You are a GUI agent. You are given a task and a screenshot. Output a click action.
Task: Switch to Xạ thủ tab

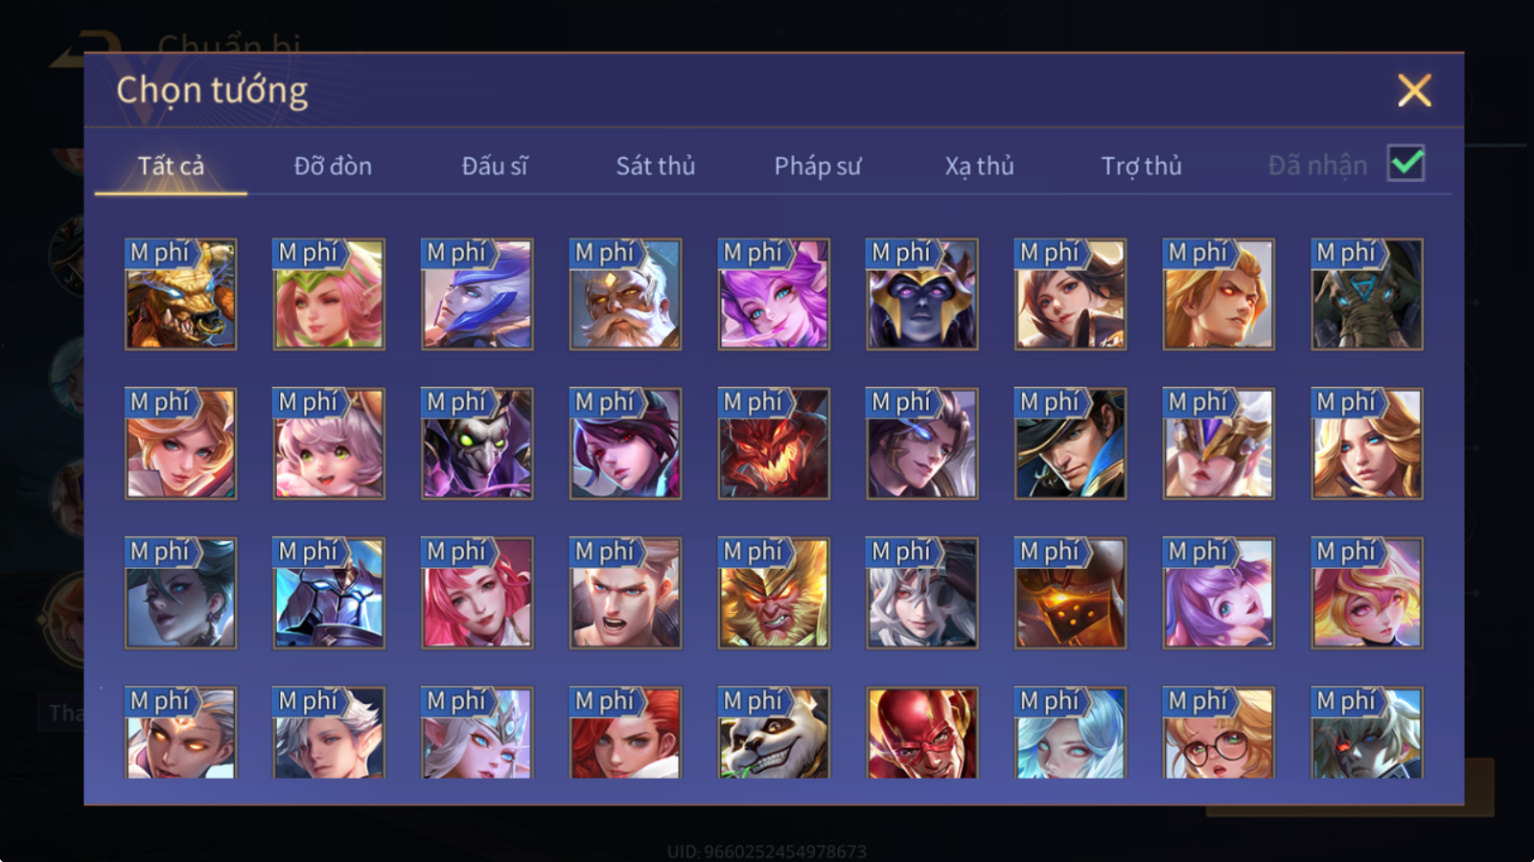pyautogui.click(x=979, y=166)
